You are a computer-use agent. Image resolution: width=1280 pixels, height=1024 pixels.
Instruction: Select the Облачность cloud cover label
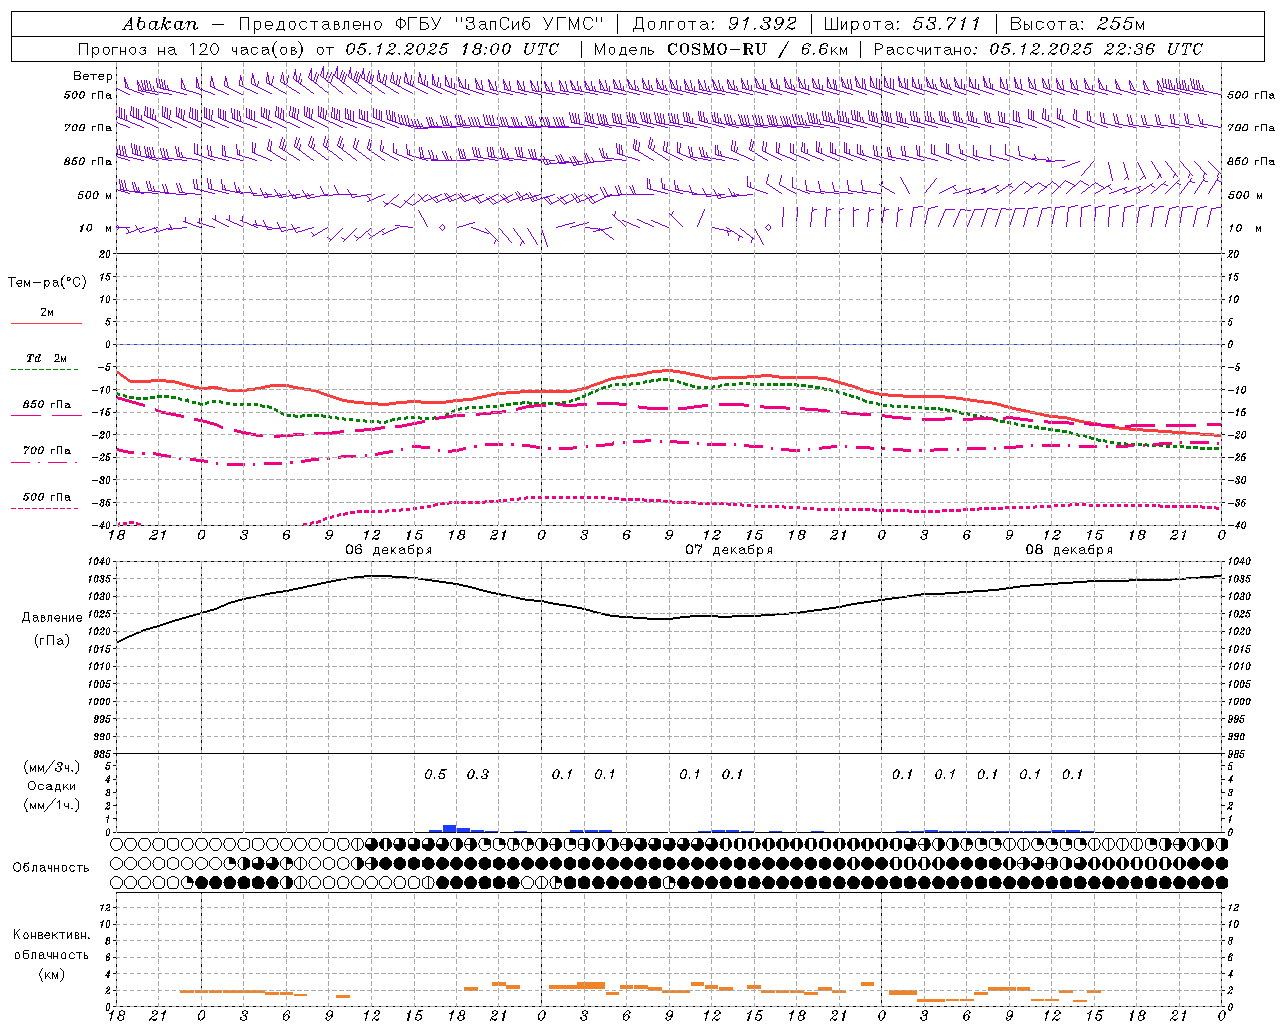coord(51,867)
